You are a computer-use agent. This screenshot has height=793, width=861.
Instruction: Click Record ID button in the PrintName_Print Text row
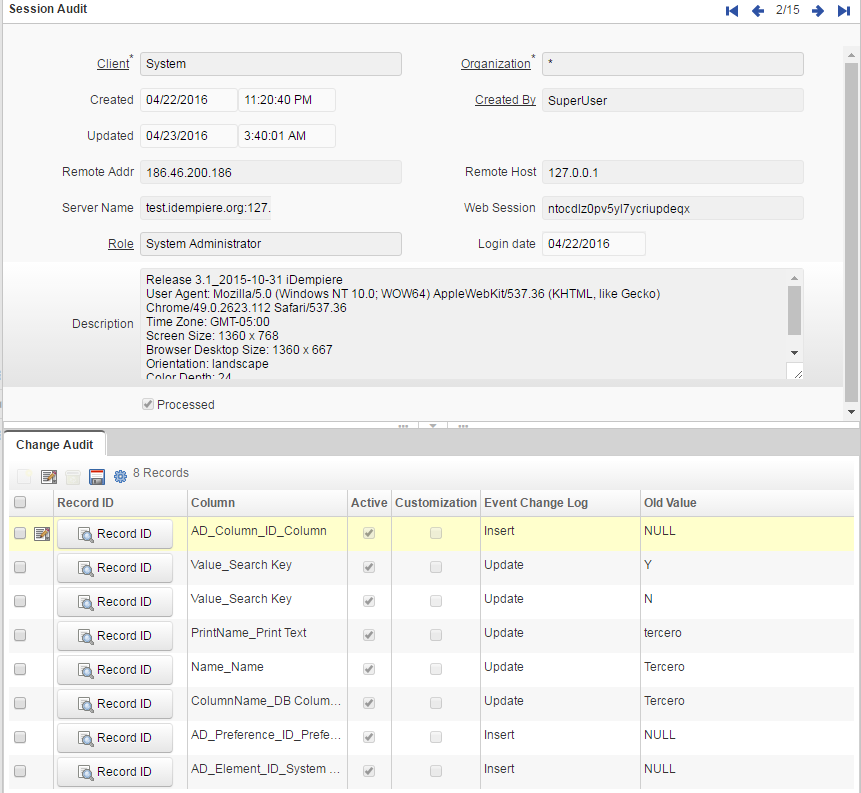(115, 636)
